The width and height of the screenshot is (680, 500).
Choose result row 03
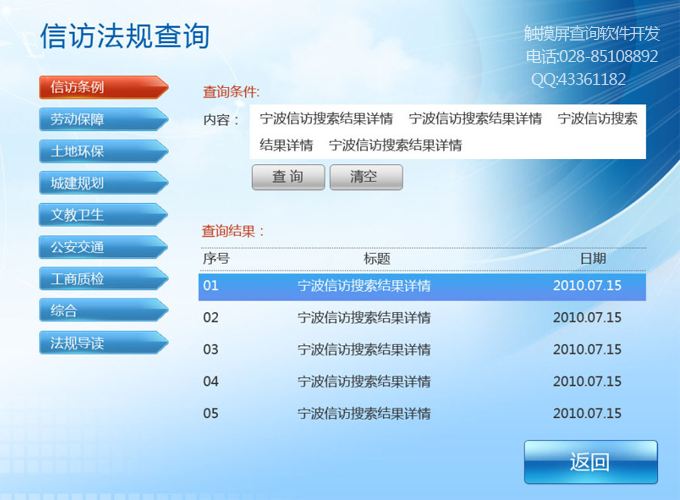[421, 350]
